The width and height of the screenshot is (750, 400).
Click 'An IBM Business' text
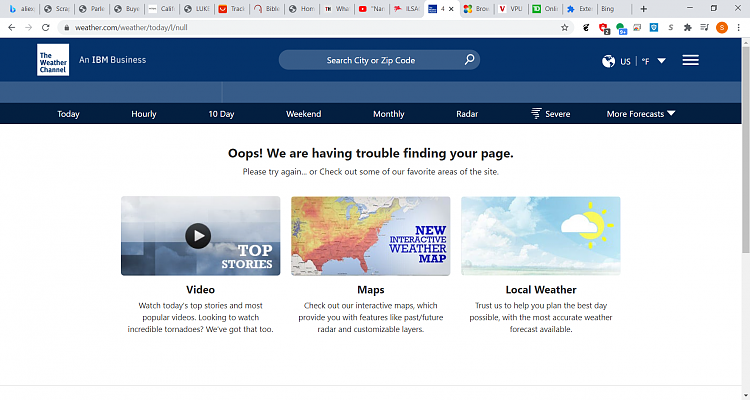pos(112,60)
